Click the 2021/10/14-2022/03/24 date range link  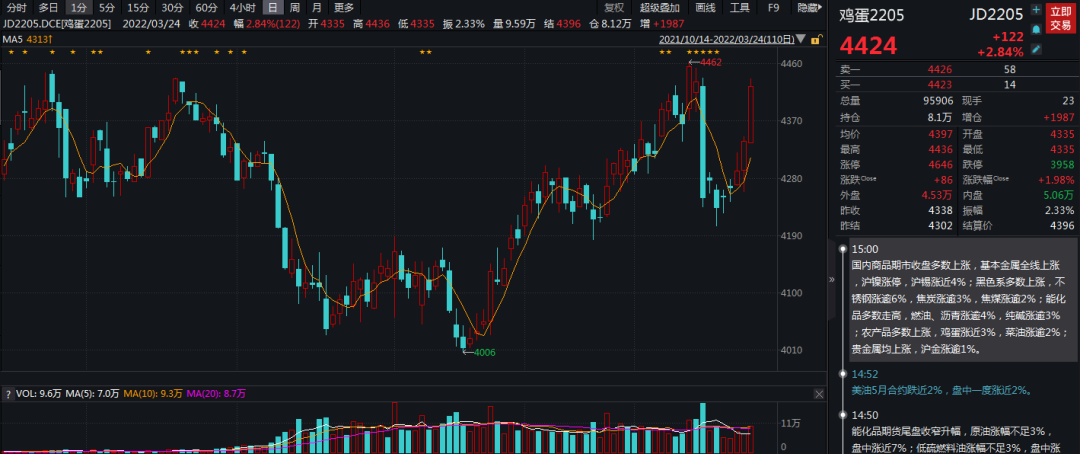point(726,40)
